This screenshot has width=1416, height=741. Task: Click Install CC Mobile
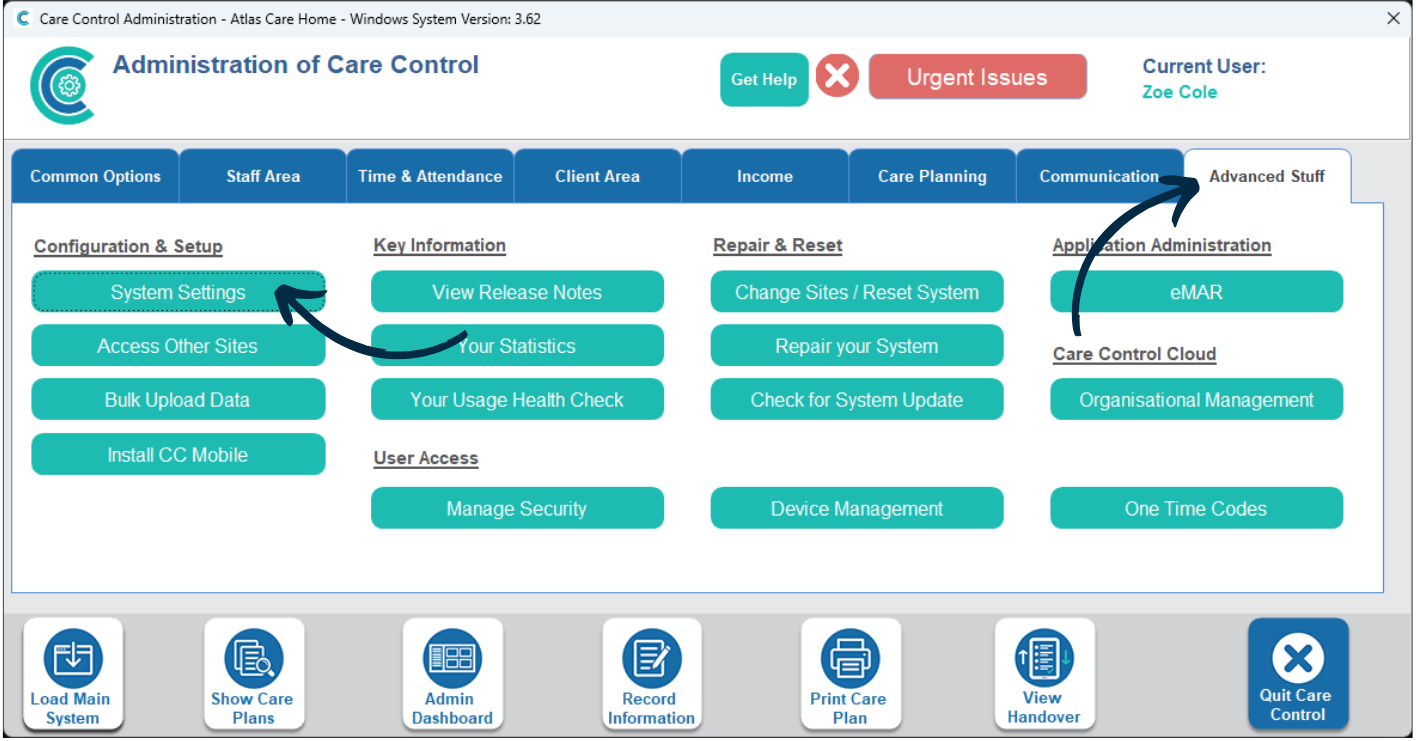click(x=178, y=454)
